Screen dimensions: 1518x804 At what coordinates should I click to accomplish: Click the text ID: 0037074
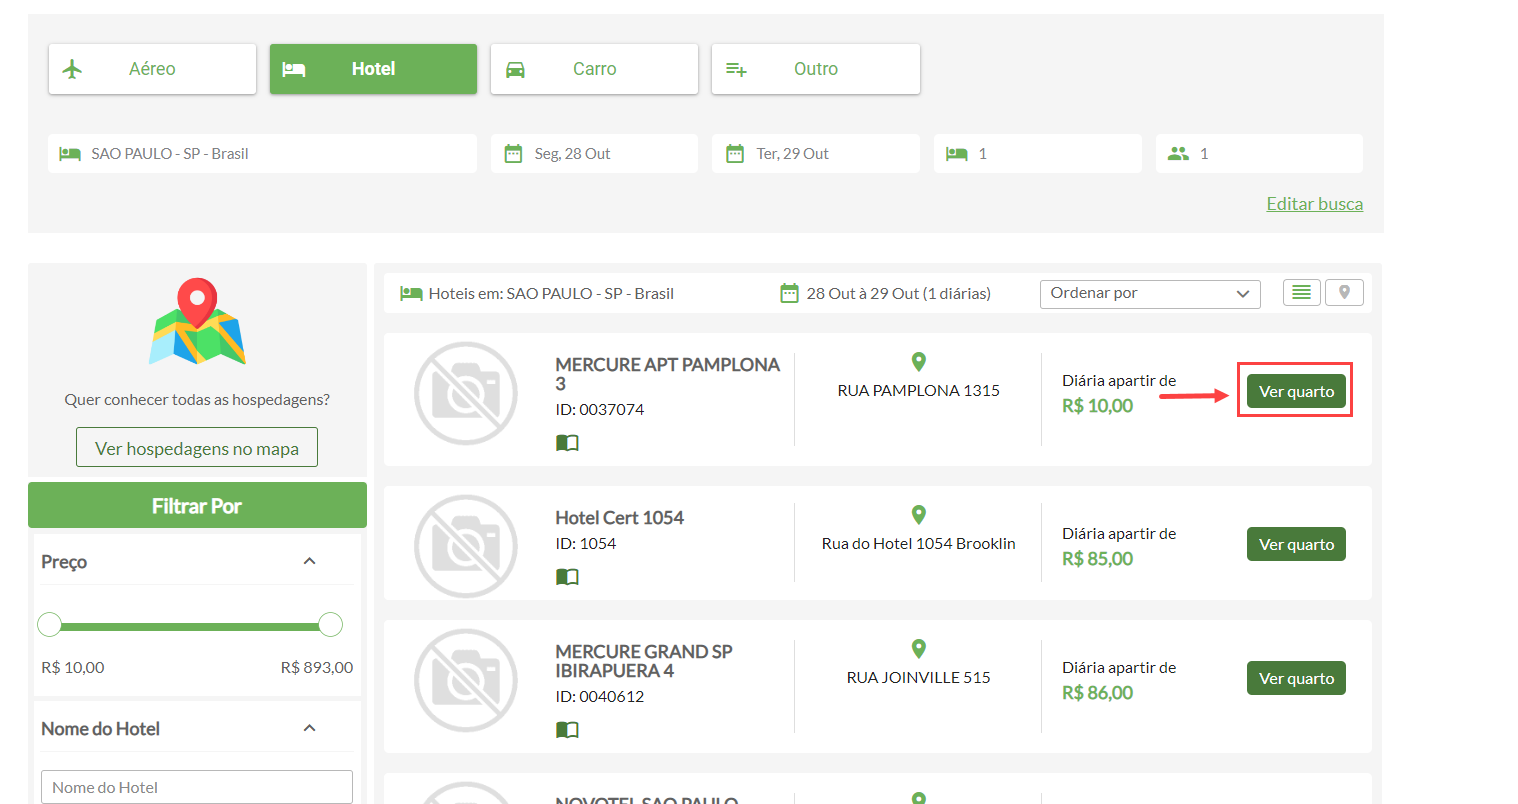[x=599, y=410]
